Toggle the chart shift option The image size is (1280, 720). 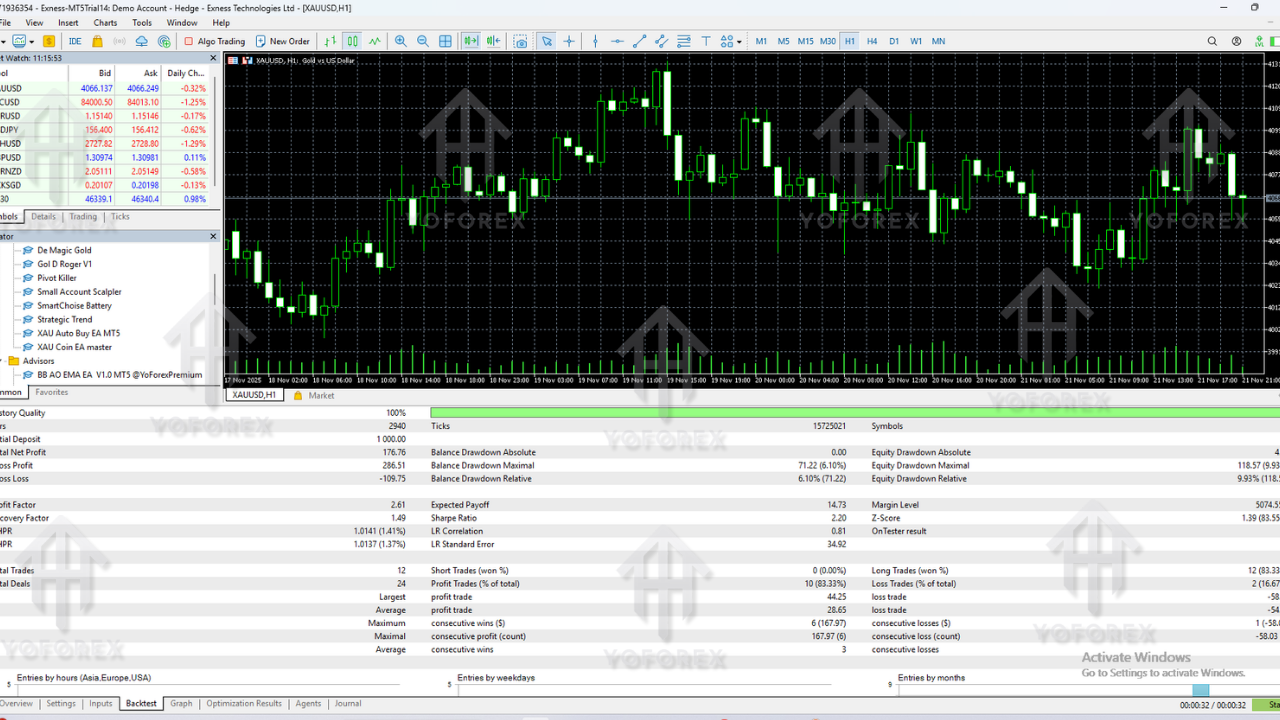pyautogui.click(x=493, y=41)
